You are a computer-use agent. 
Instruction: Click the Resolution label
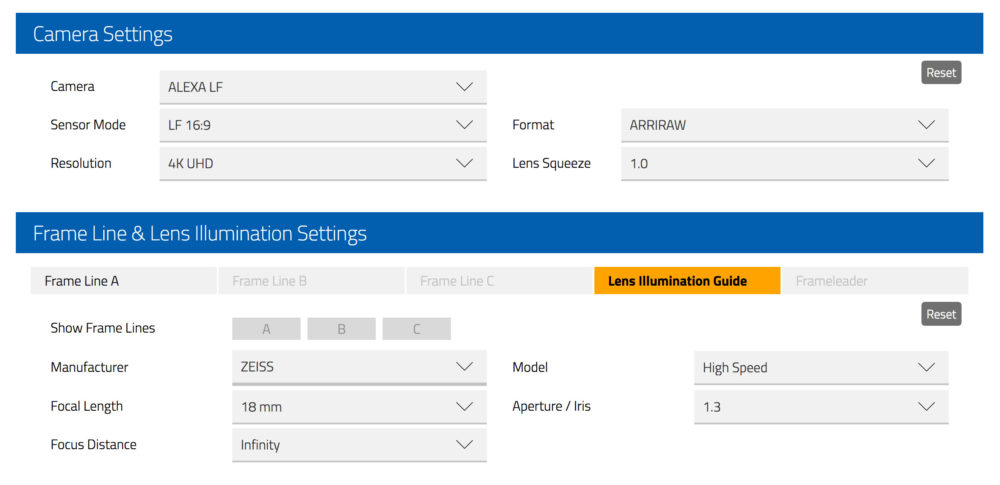click(x=81, y=163)
